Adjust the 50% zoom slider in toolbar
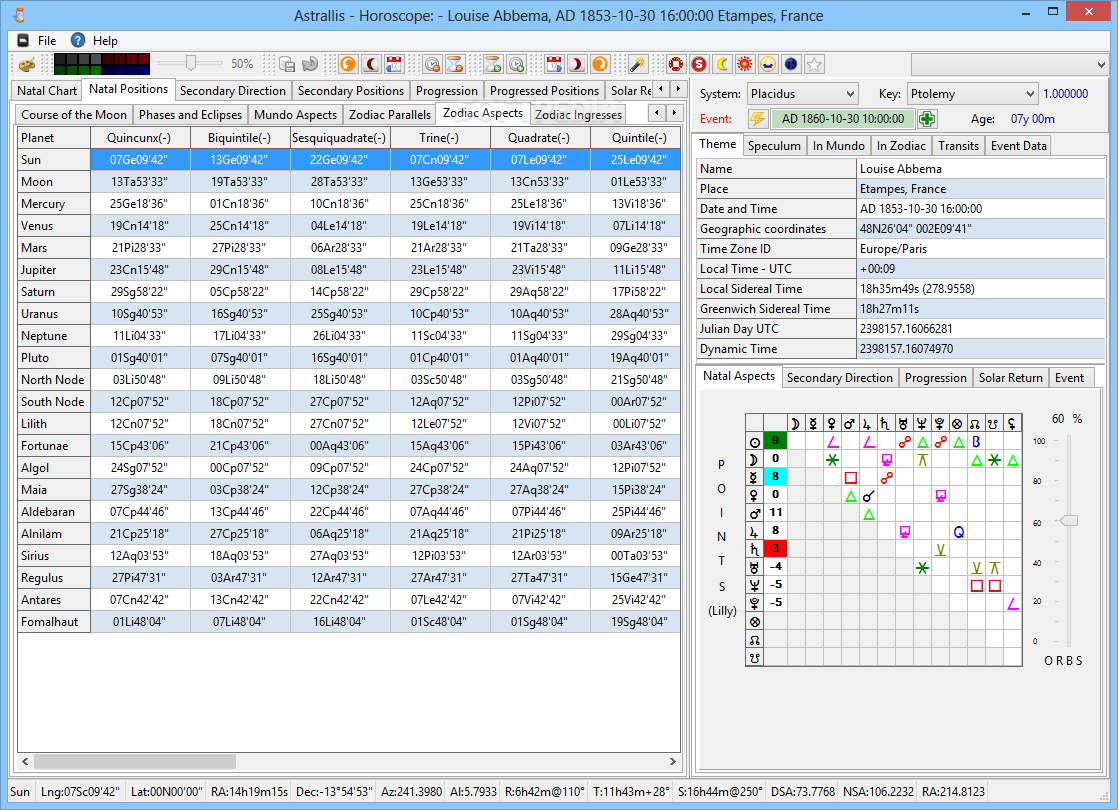 click(190, 63)
